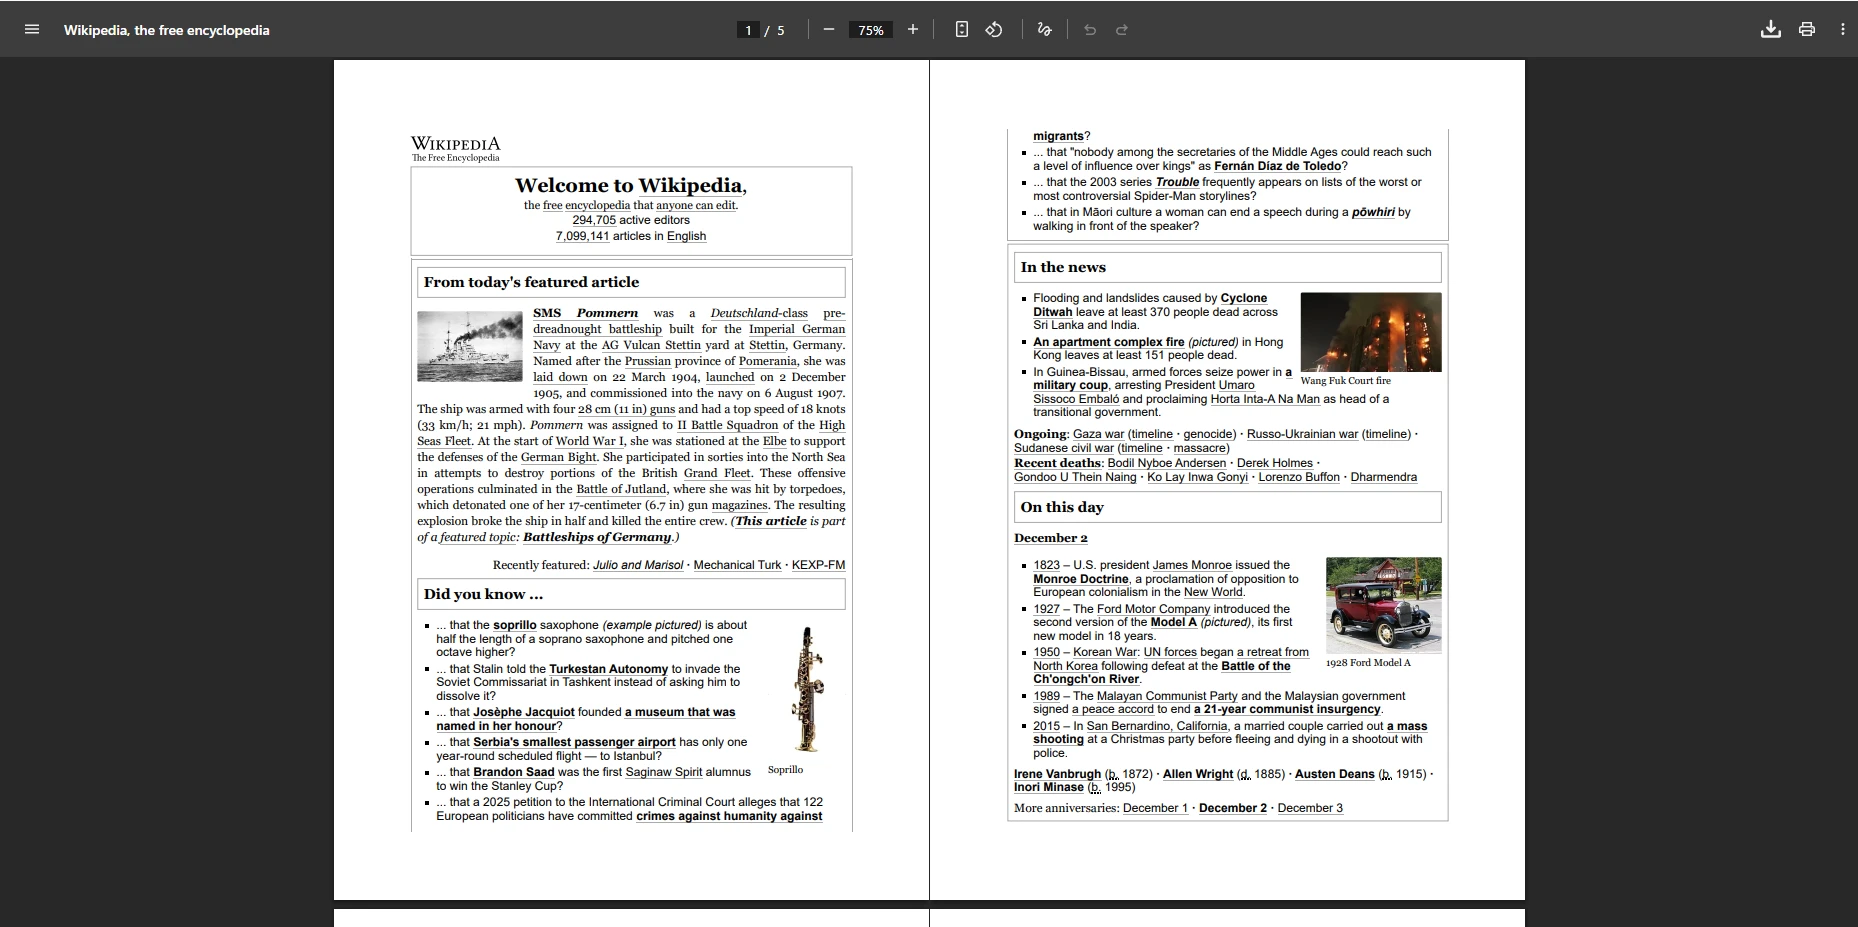1858x927 pixels.
Task: Click the December 3 anniversaries link
Action: (1310, 807)
